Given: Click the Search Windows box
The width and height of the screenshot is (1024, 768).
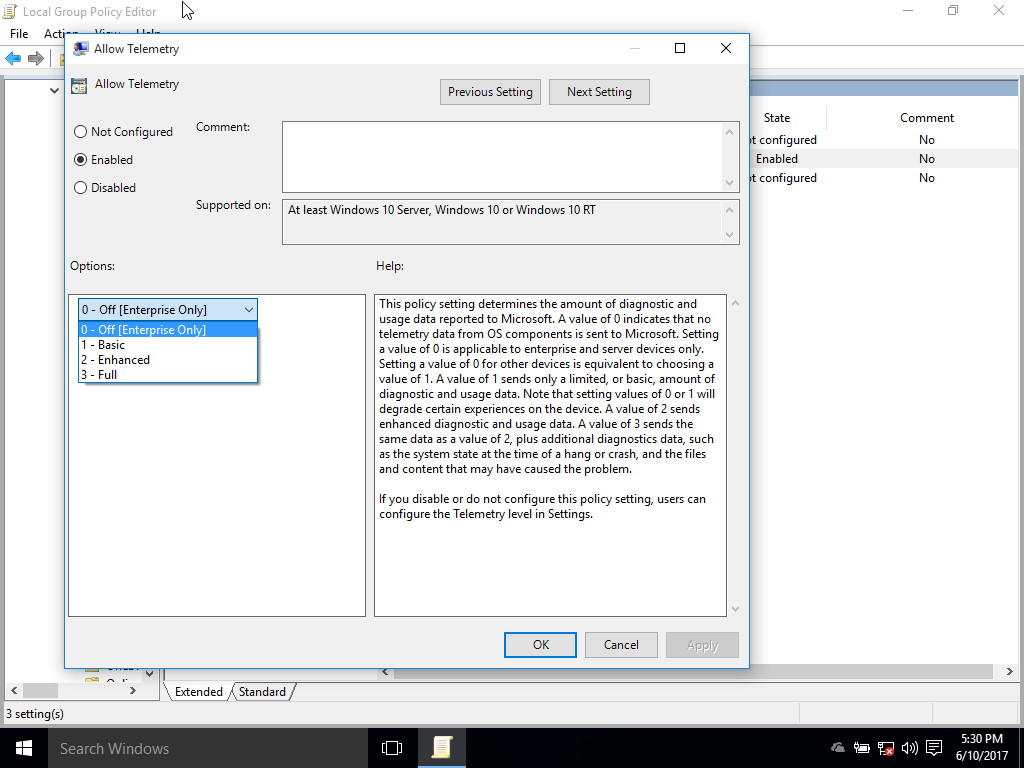Looking at the screenshot, I should point(208,748).
